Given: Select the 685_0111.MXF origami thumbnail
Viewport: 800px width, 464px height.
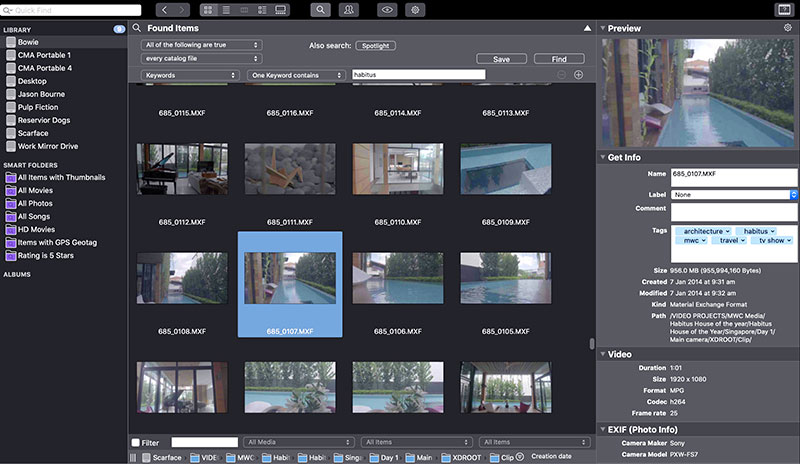Looking at the screenshot, I should [290, 169].
